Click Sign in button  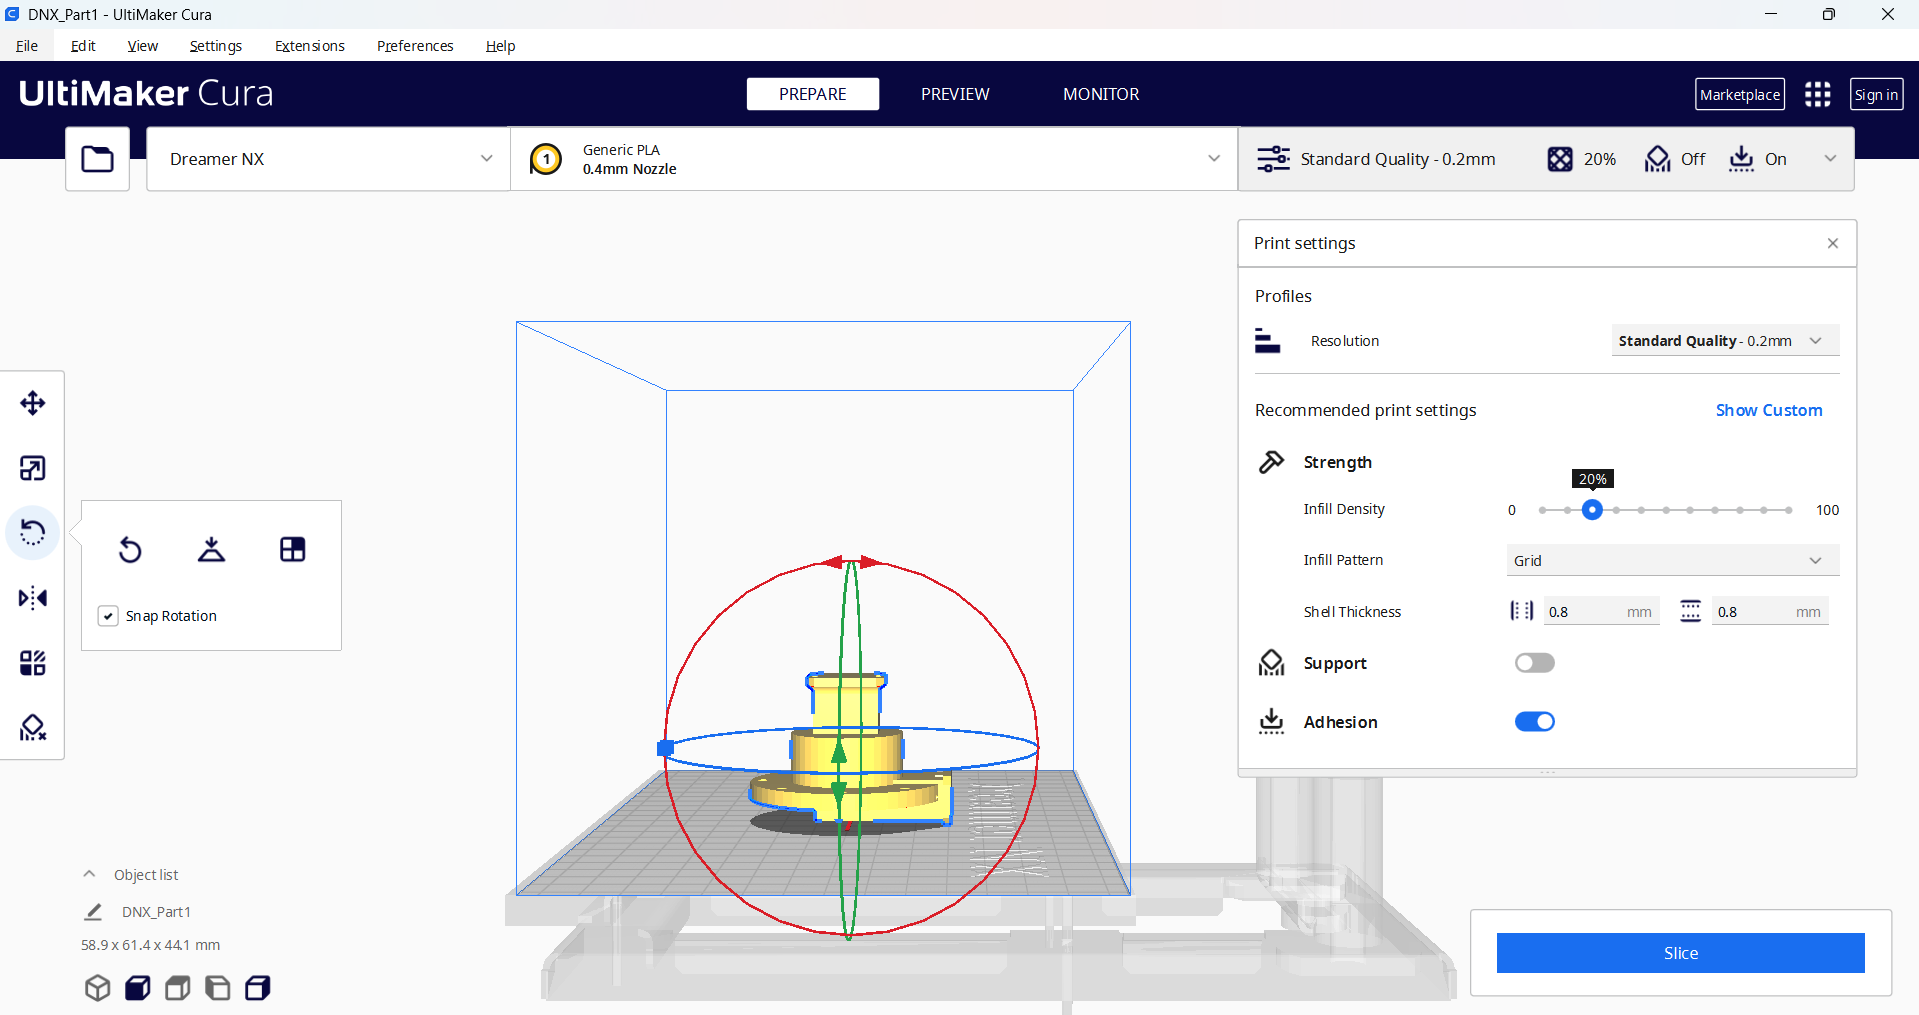pyautogui.click(x=1876, y=94)
